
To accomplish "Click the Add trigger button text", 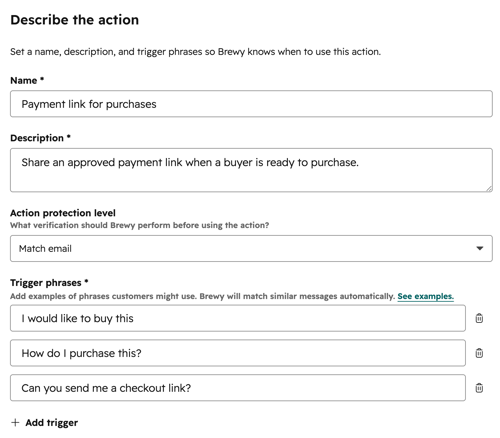I will pyautogui.click(x=52, y=423).
